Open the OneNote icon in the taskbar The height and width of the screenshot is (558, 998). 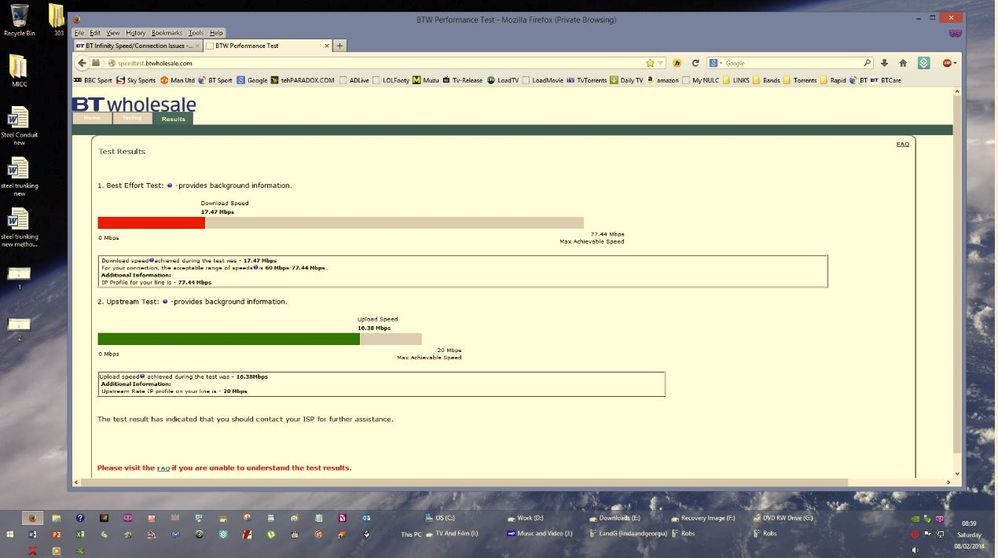tap(342, 518)
